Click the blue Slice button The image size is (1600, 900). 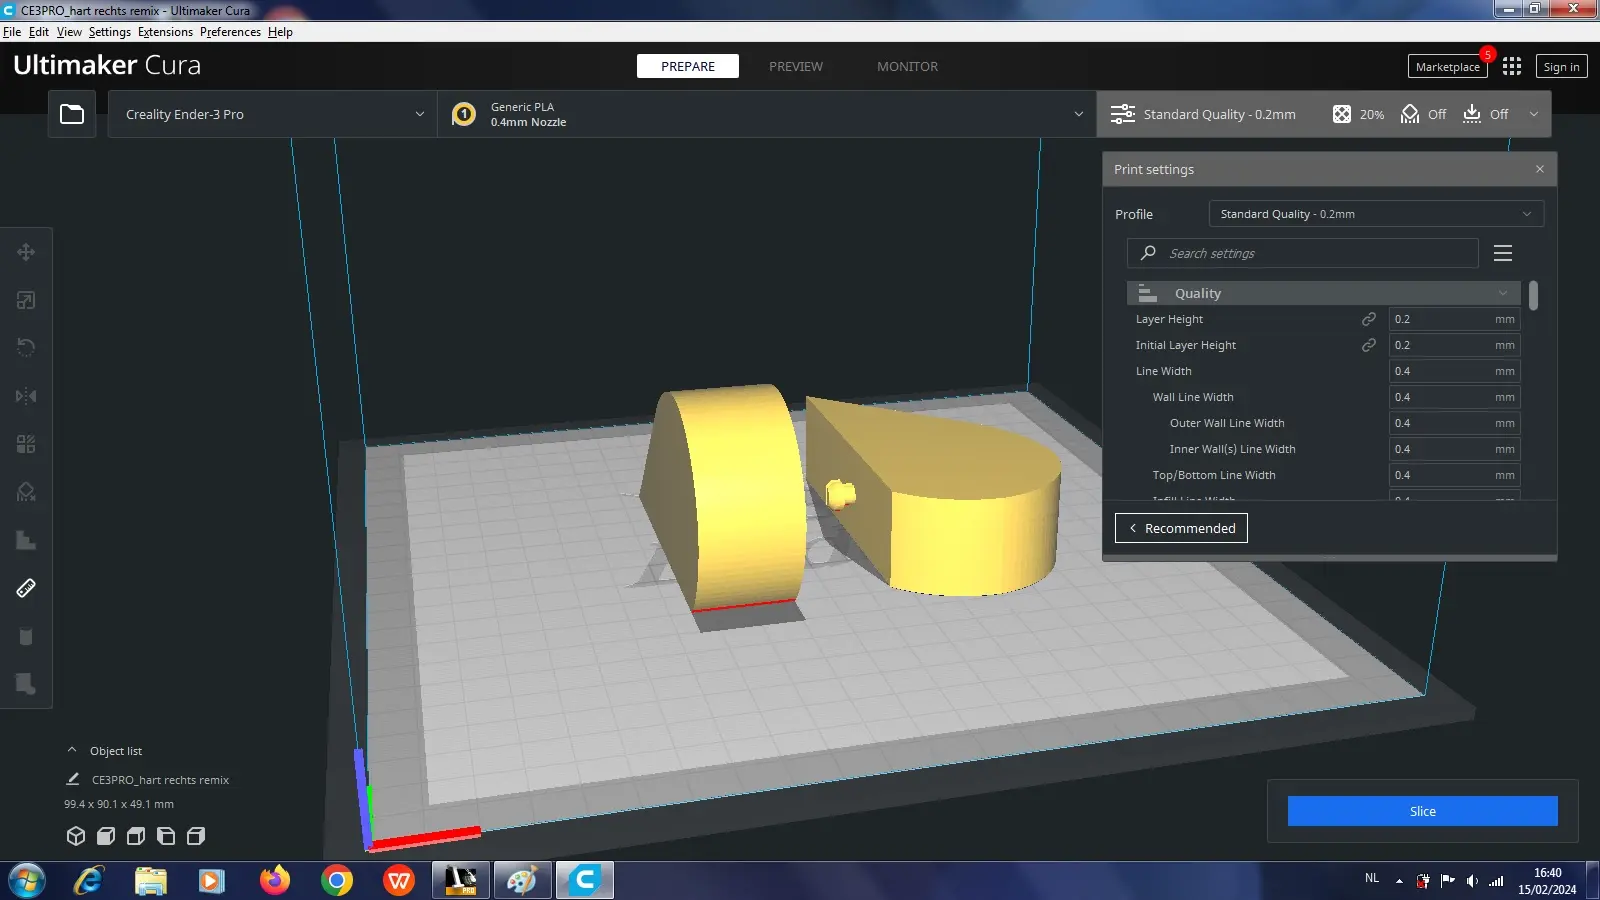point(1422,811)
